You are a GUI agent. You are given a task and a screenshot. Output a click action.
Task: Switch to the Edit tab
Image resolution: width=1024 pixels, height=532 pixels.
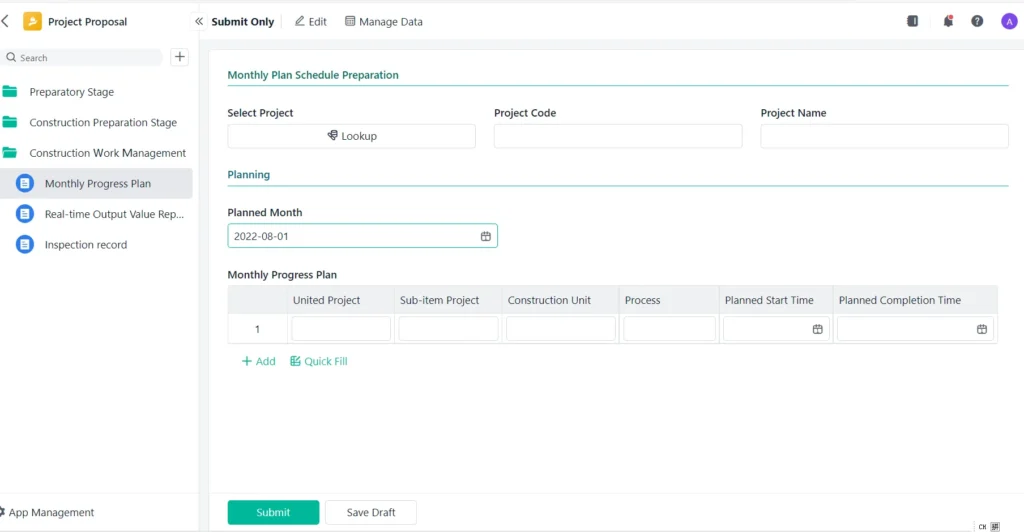311,21
